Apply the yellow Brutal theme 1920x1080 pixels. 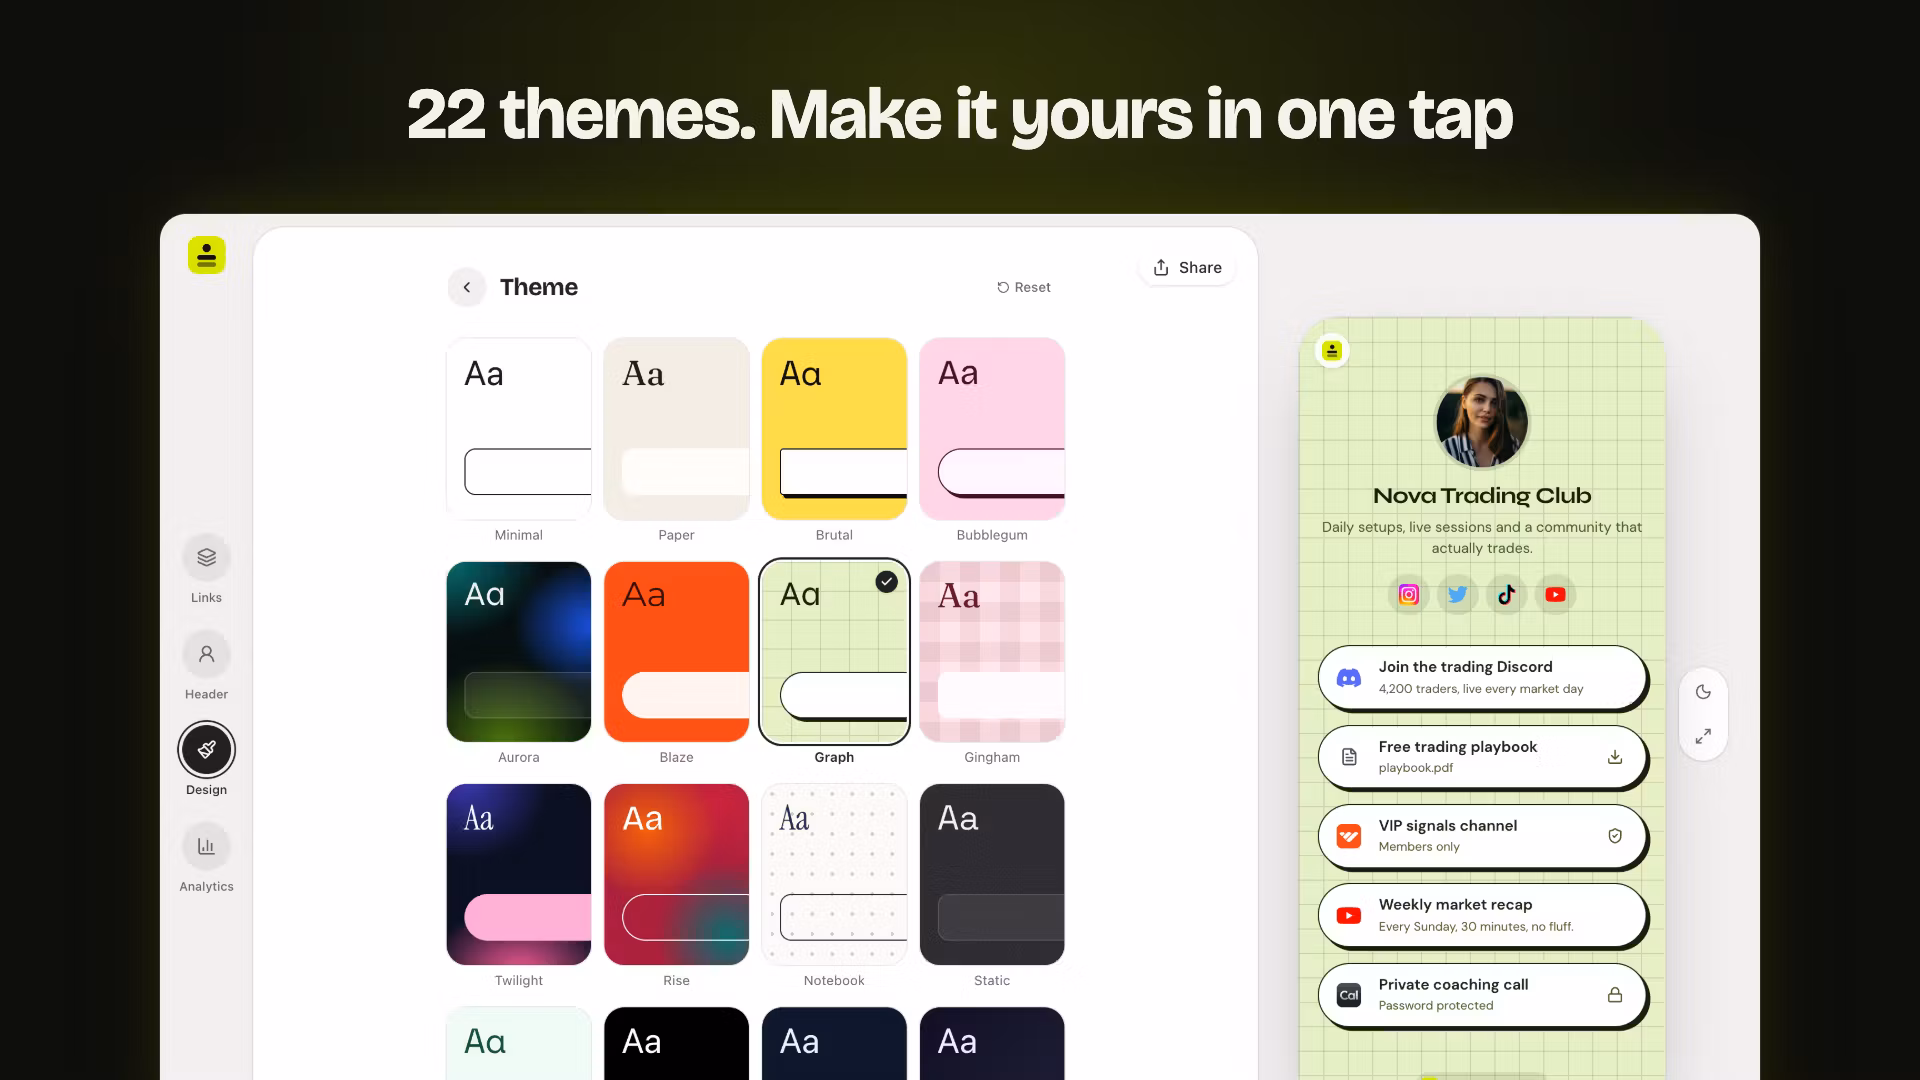click(x=834, y=429)
